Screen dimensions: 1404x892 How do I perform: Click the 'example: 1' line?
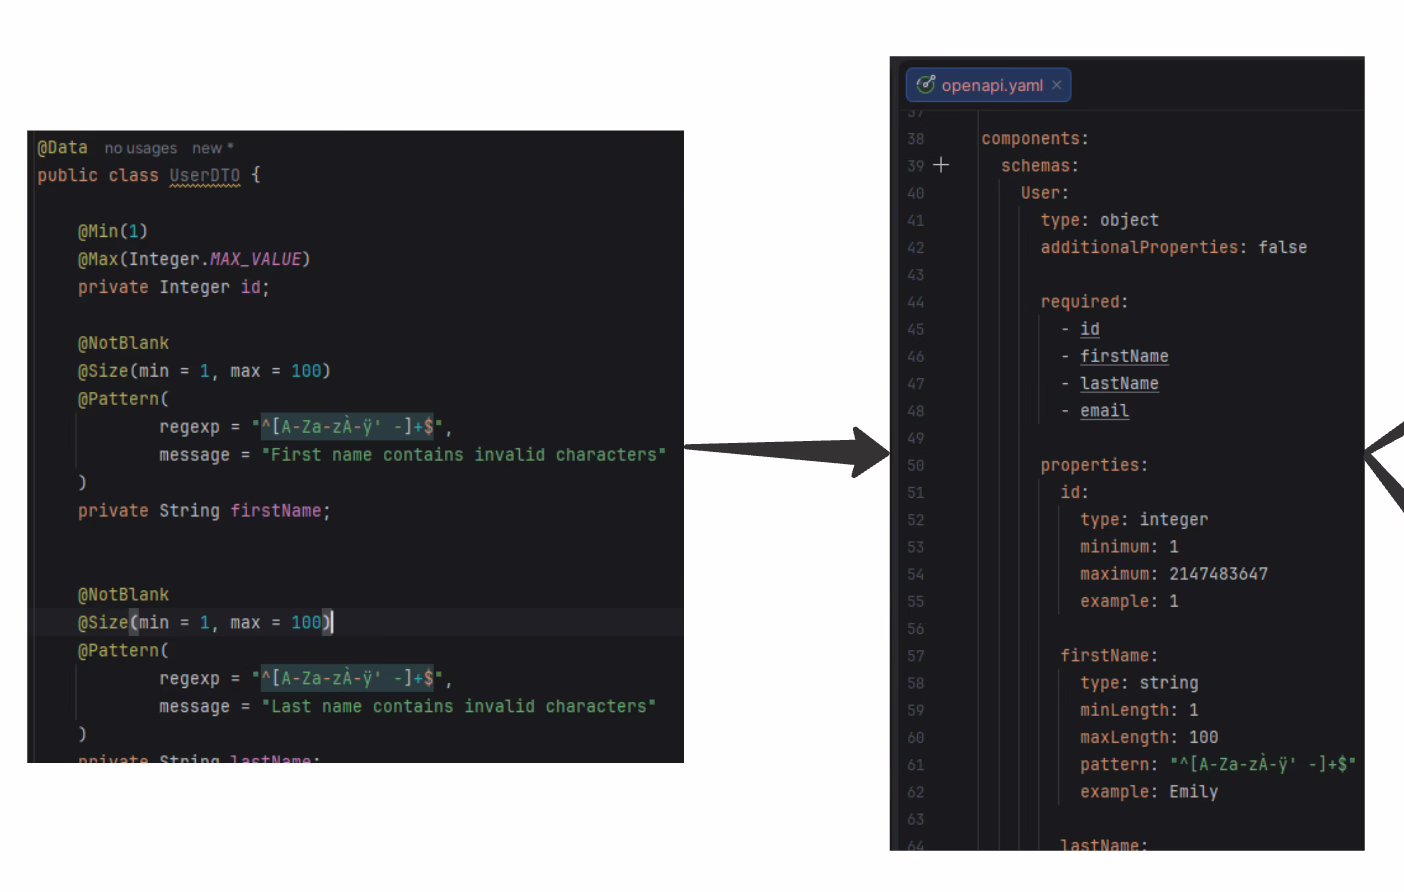[x=1129, y=601]
